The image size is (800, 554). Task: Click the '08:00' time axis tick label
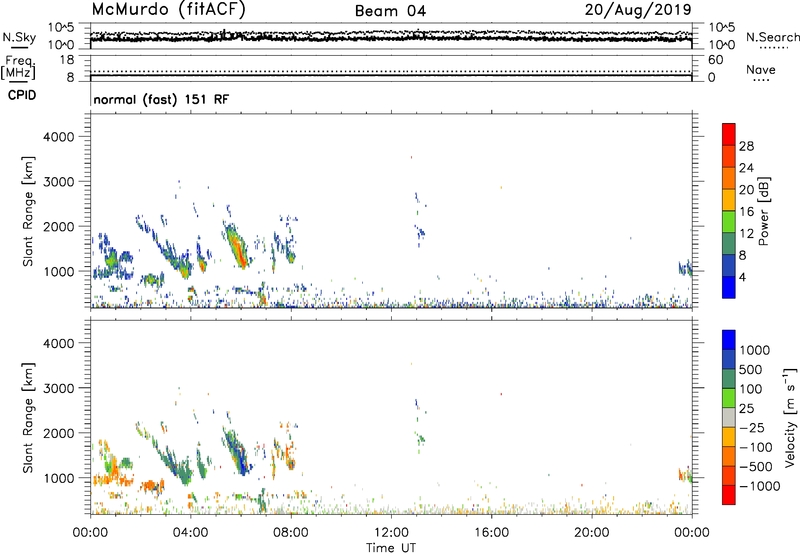291,533
